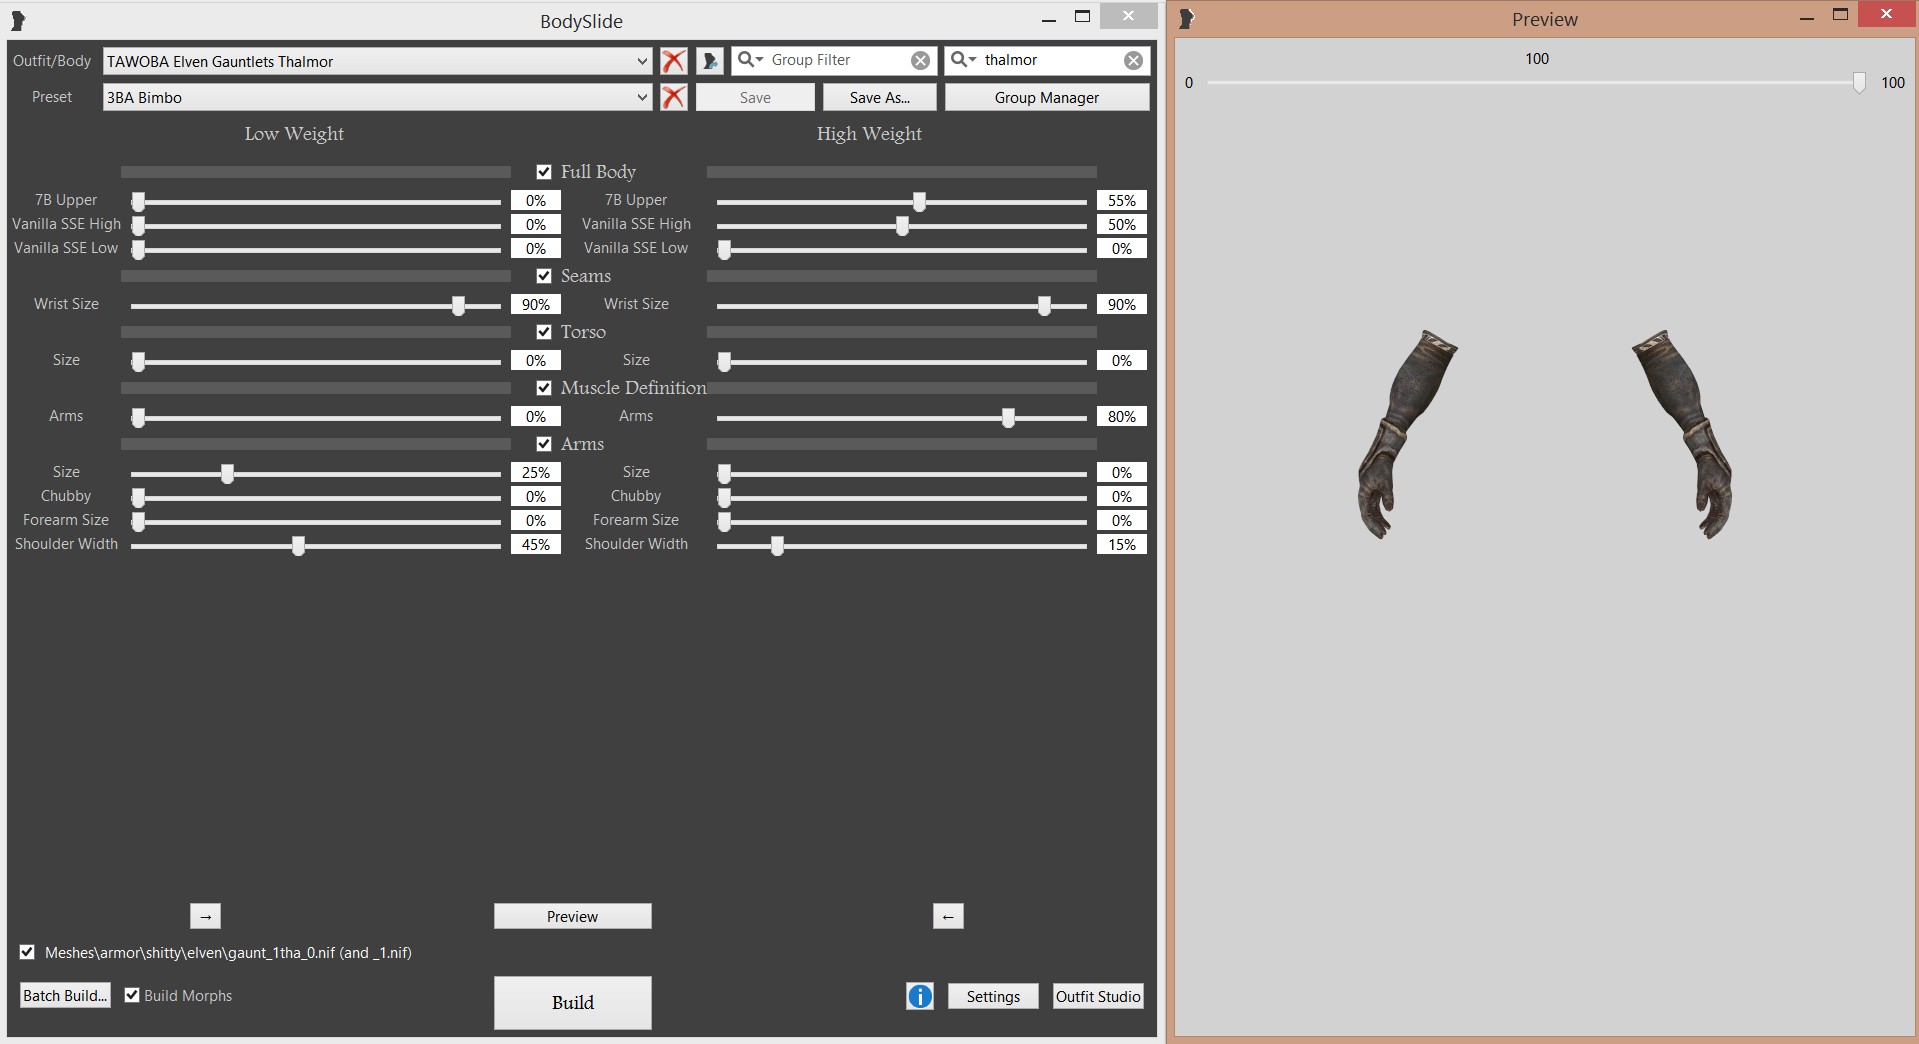Open the Outfit/Body dropdown
The width and height of the screenshot is (1919, 1044).
pyautogui.click(x=377, y=61)
